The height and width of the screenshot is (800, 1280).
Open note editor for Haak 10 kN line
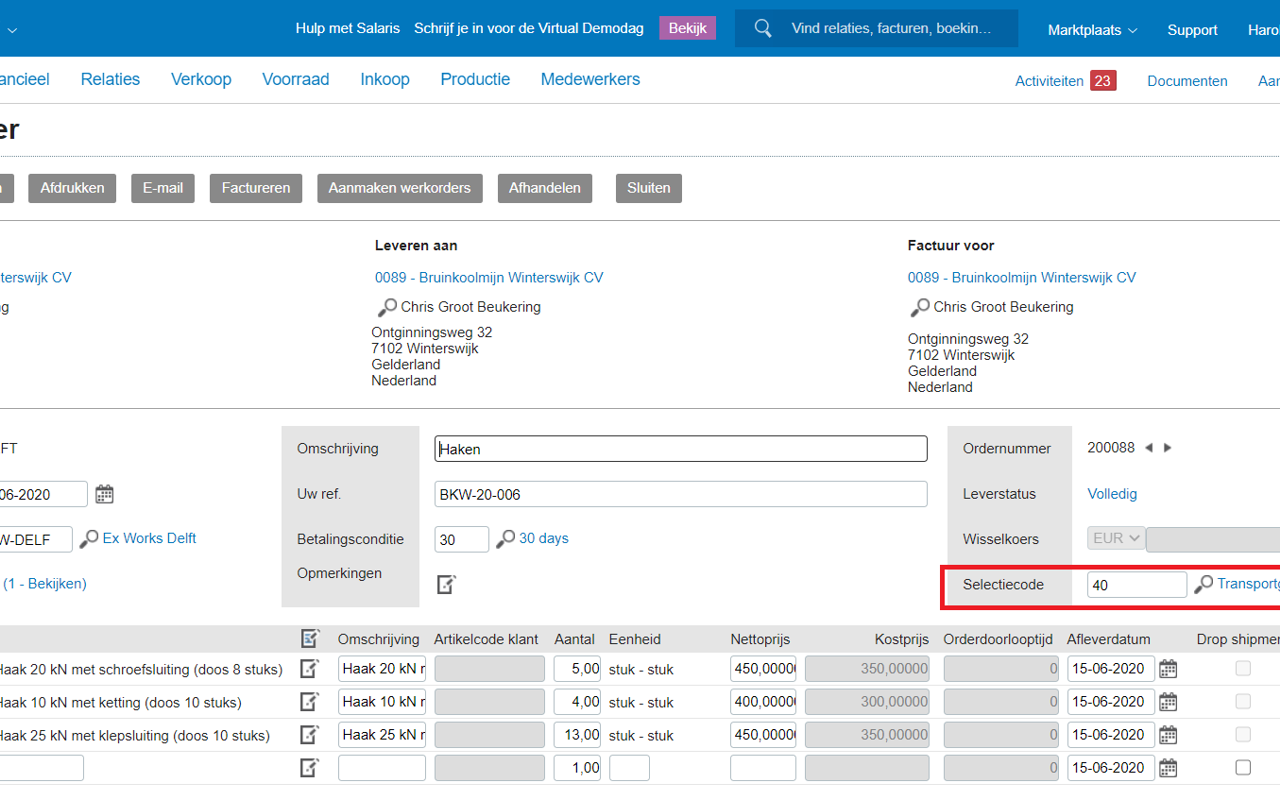click(x=310, y=701)
